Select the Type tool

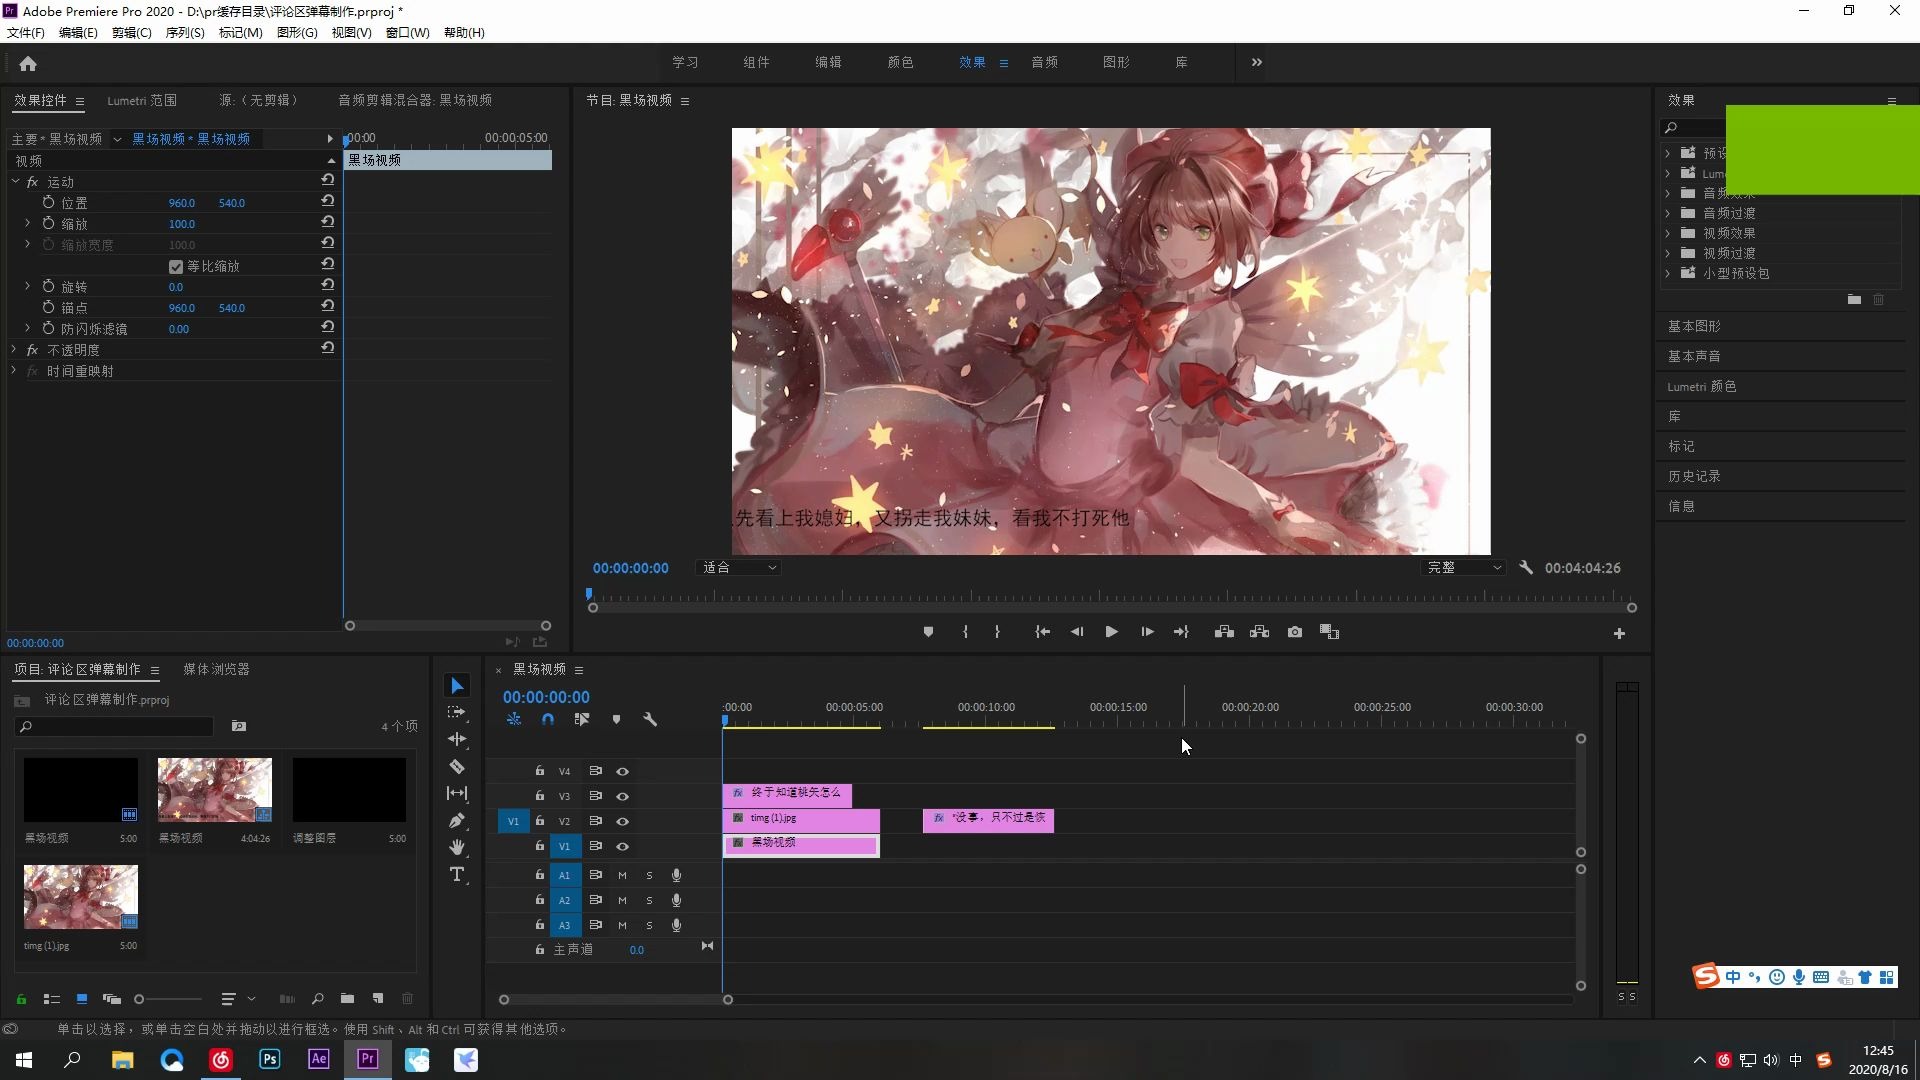457,875
